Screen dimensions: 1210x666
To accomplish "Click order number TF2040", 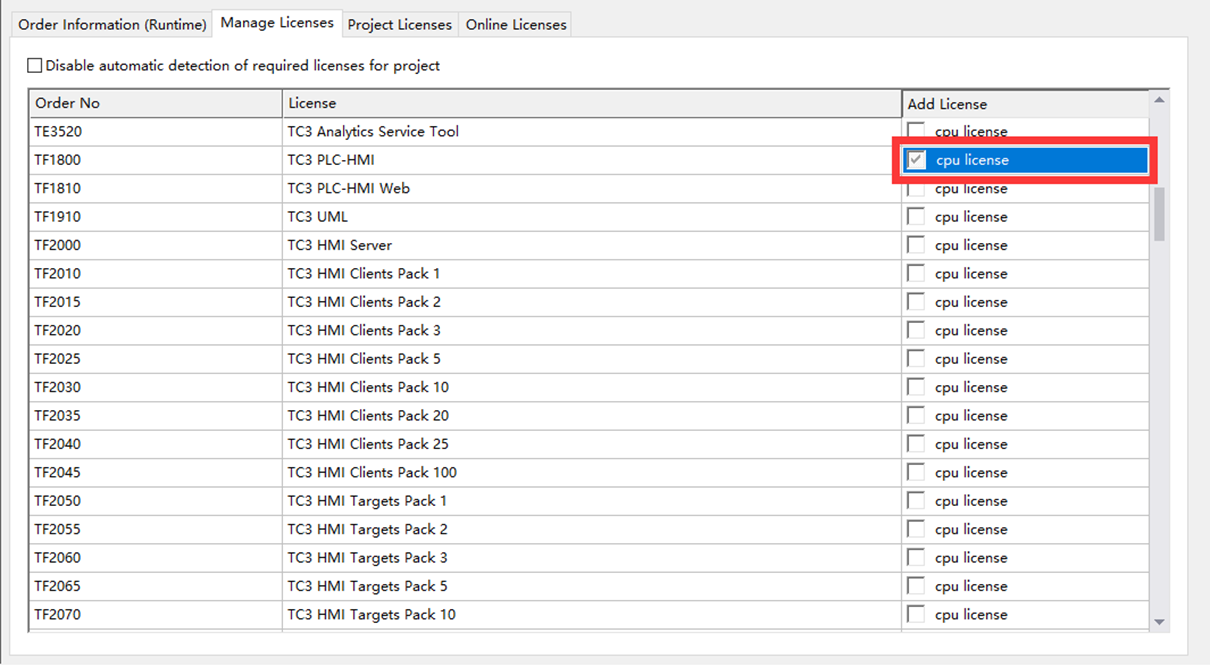I will click(57, 444).
